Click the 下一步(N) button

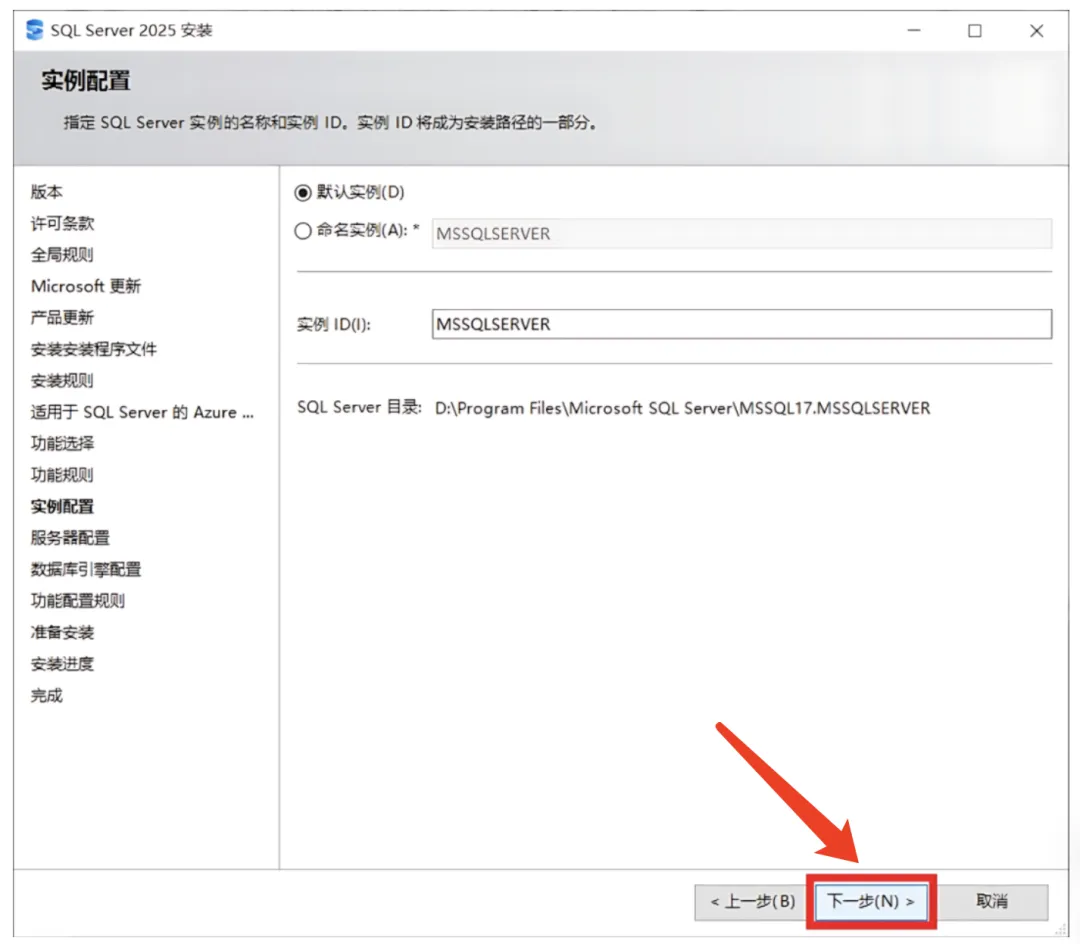click(871, 901)
